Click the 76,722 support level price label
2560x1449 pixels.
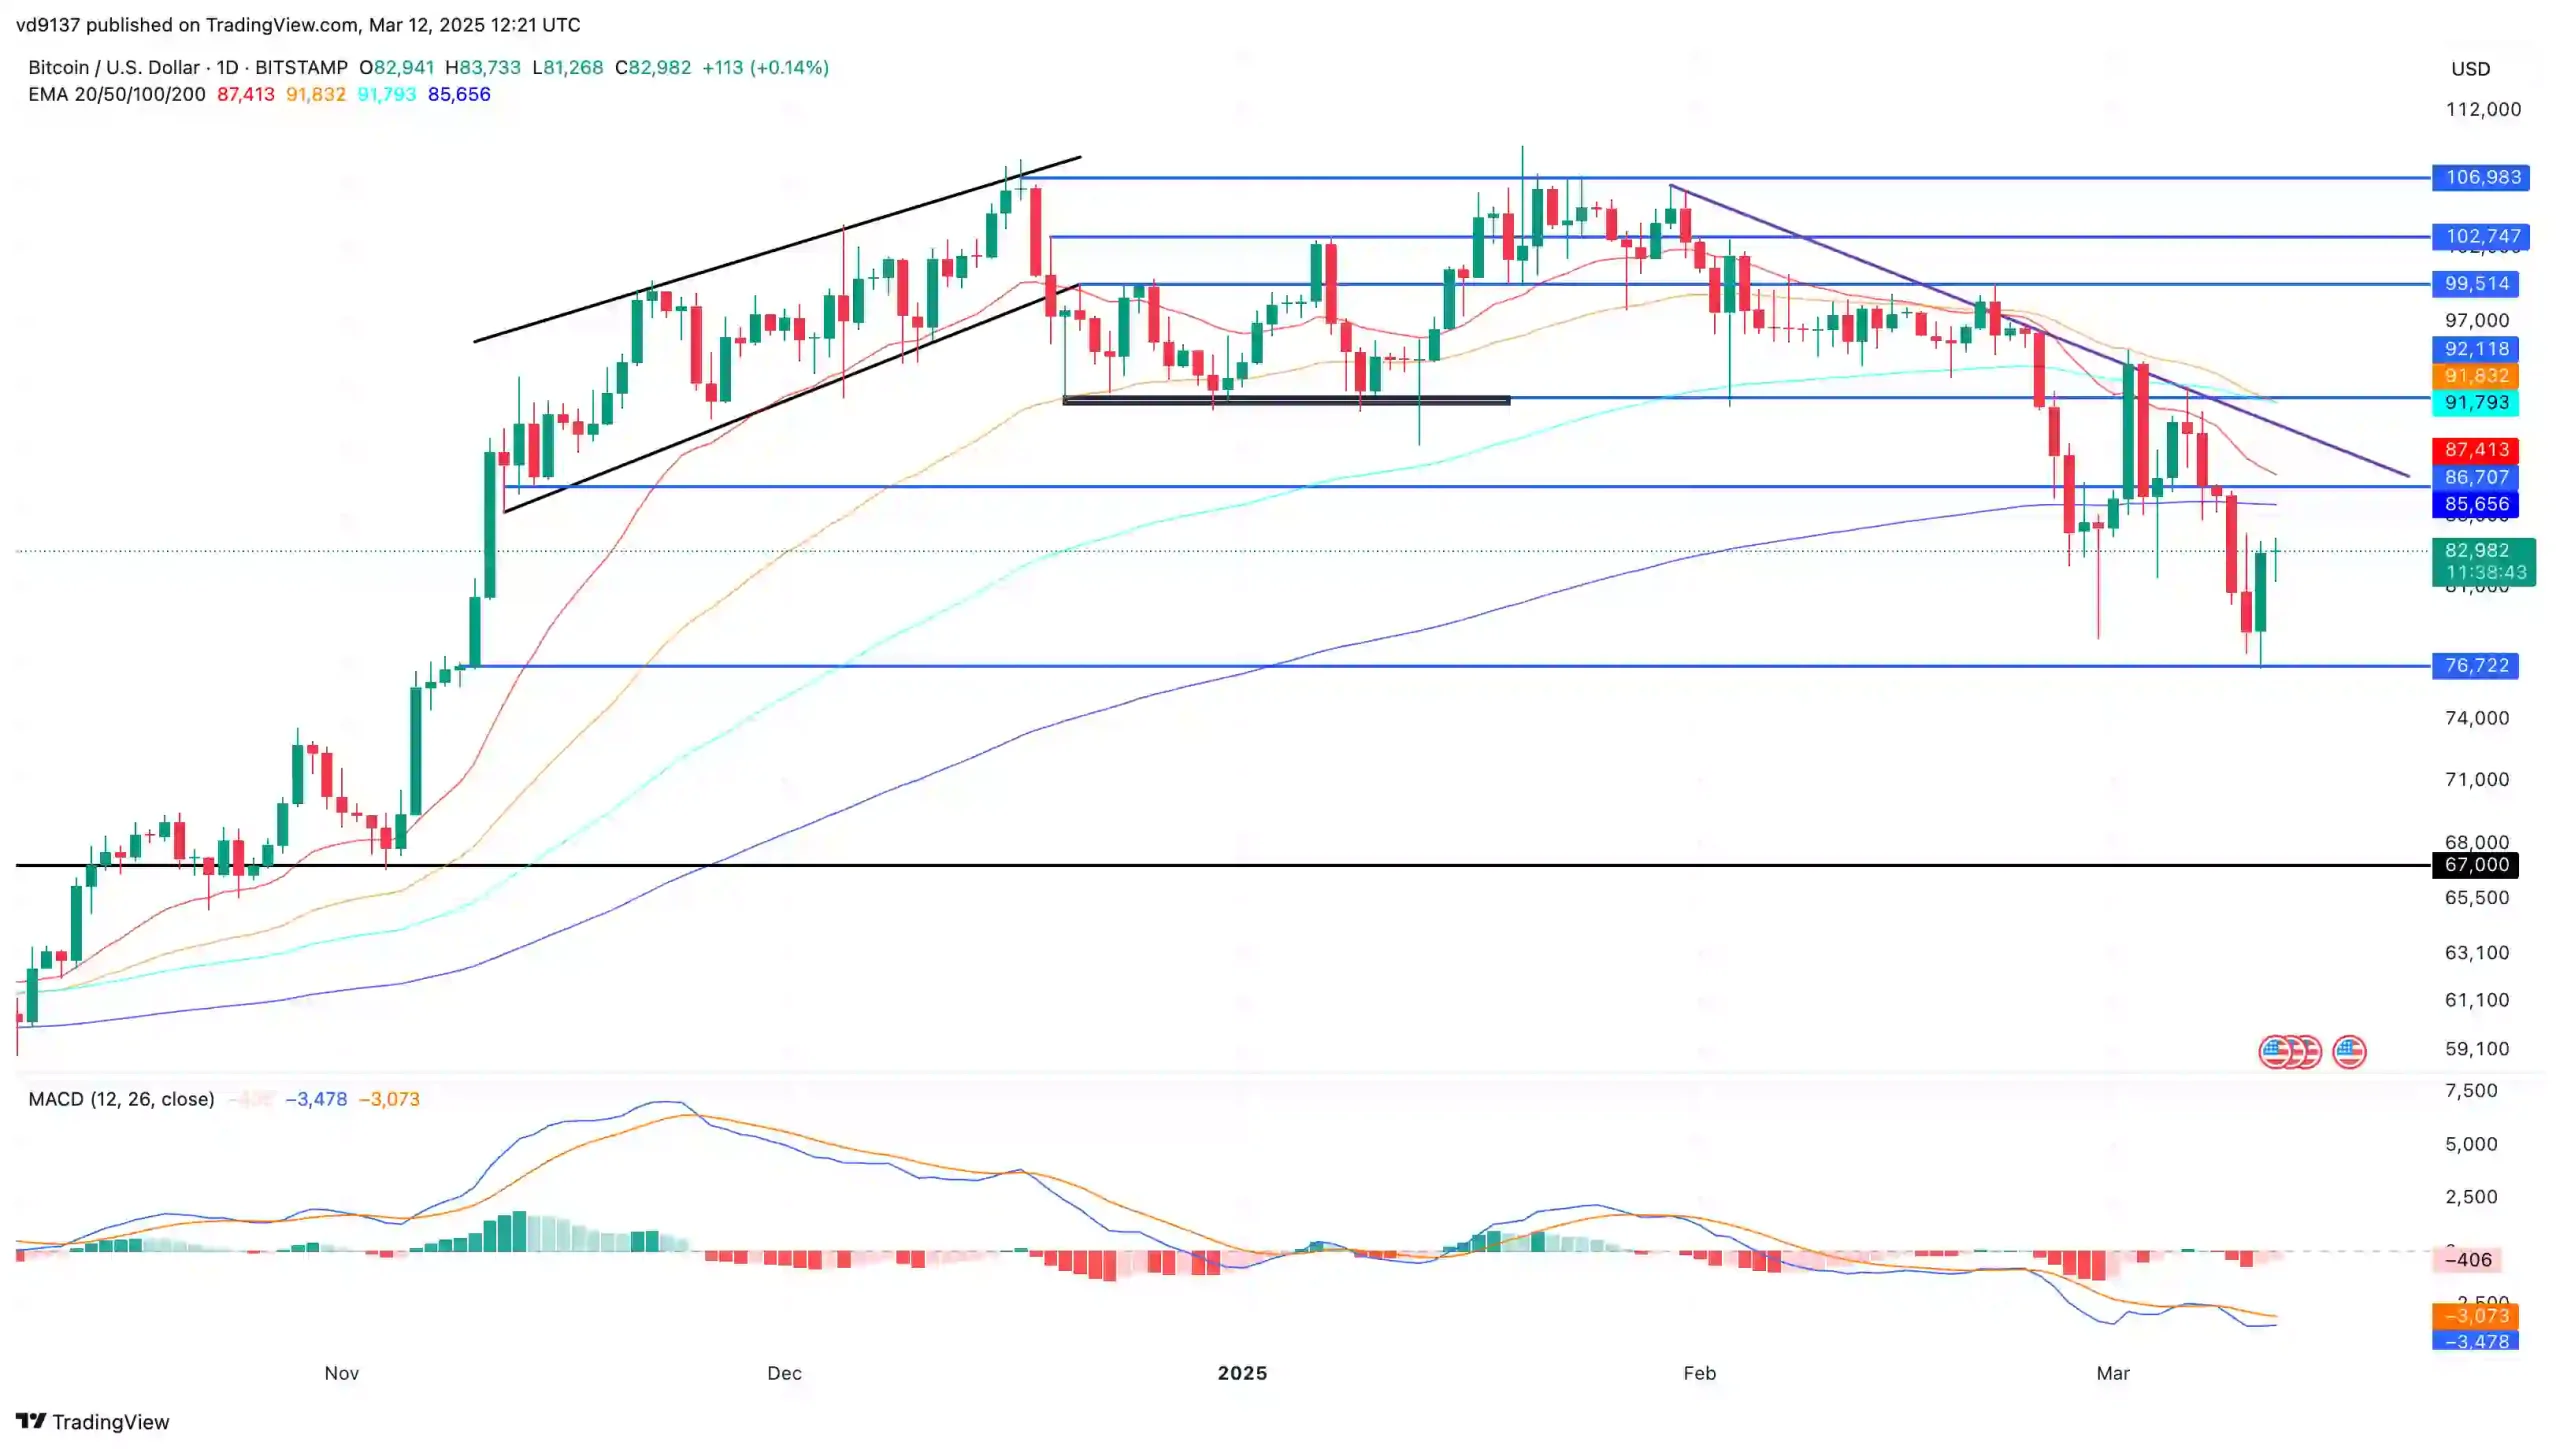tap(2475, 665)
